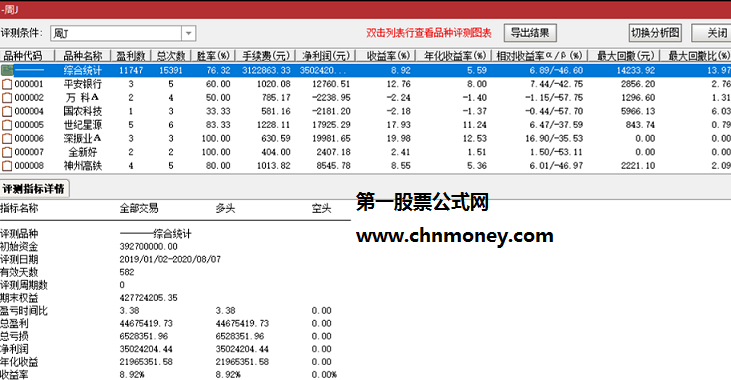Click the 期末权益 value 427724205.35
Image resolution: width=731 pixels, height=380 pixels.
(x=149, y=298)
